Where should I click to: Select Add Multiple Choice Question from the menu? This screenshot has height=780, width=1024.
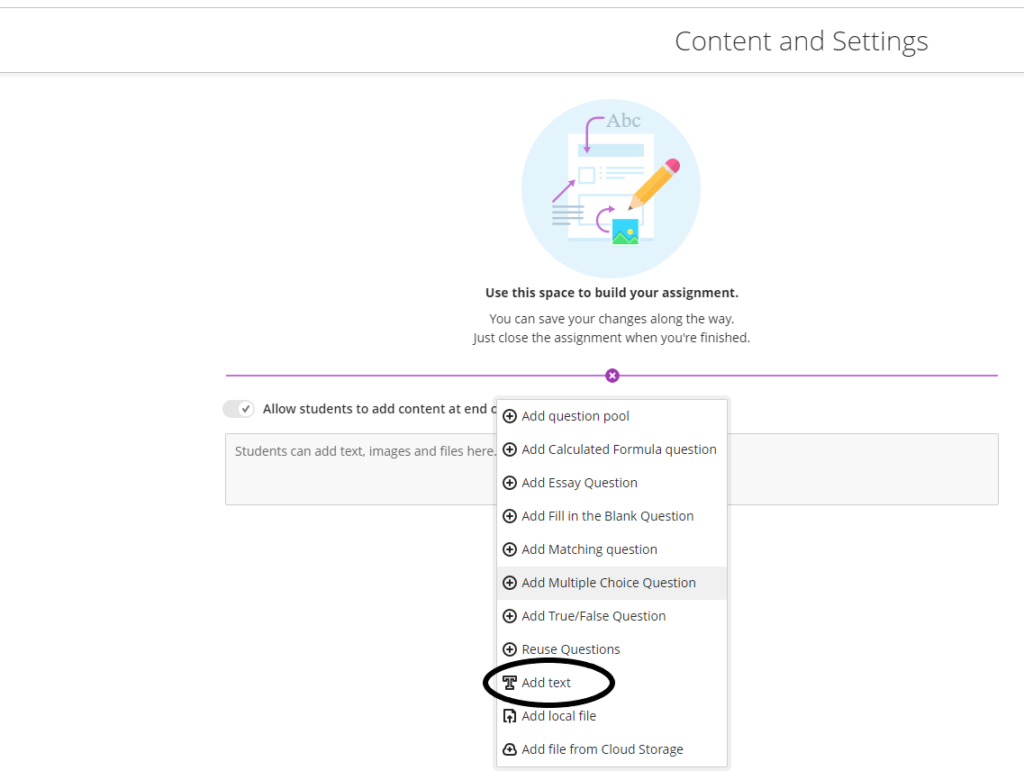607,582
